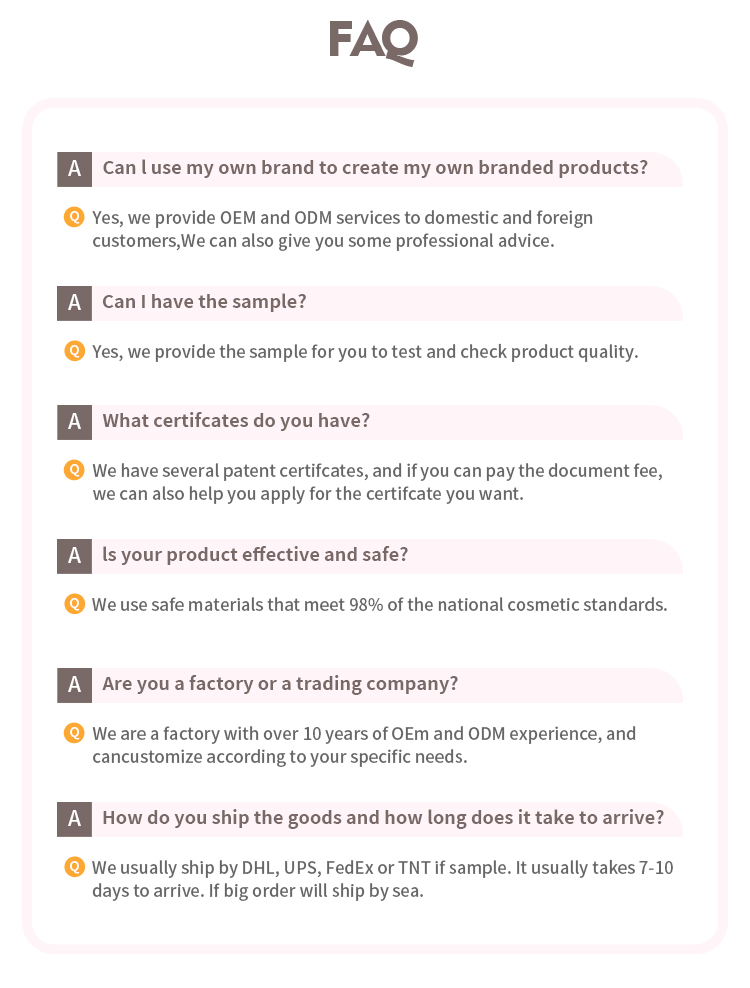Click the A icon beside the certificates question

point(74,422)
